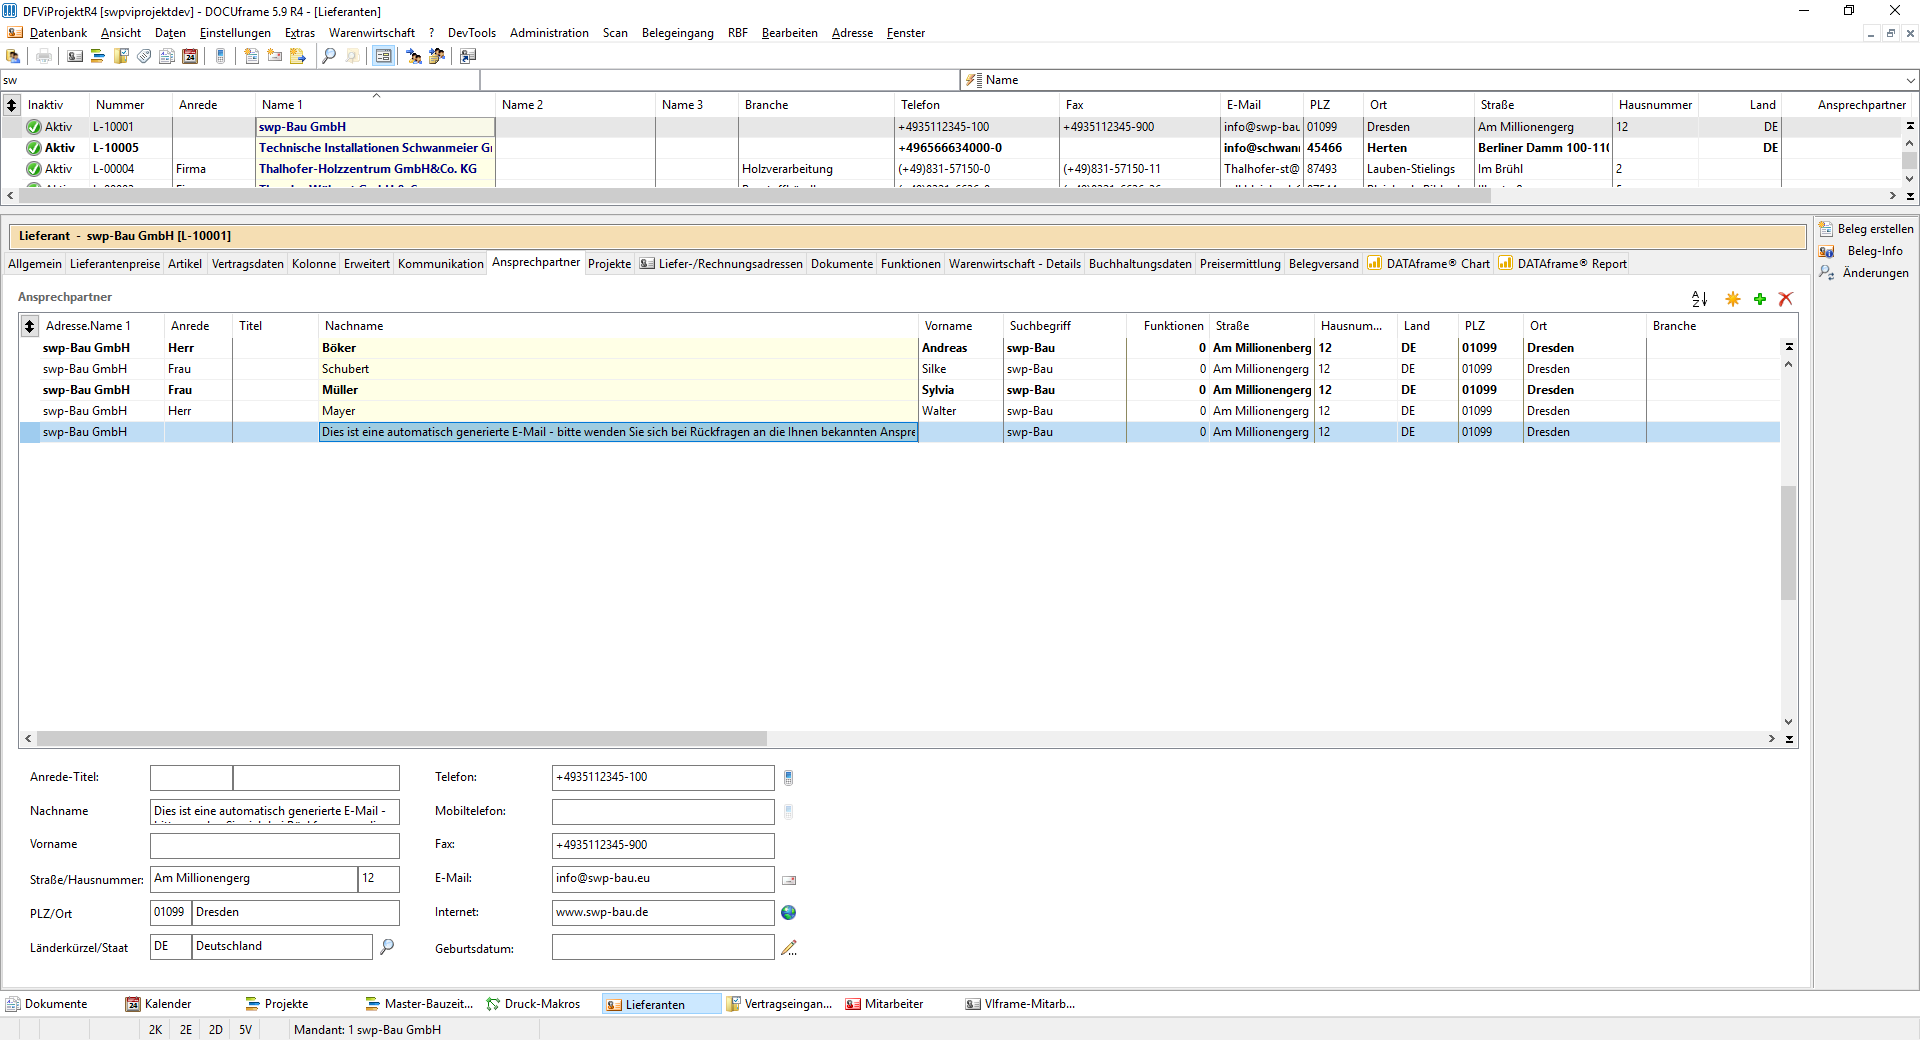
Task: Open the Name search field dropdown
Action: (1910, 80)
